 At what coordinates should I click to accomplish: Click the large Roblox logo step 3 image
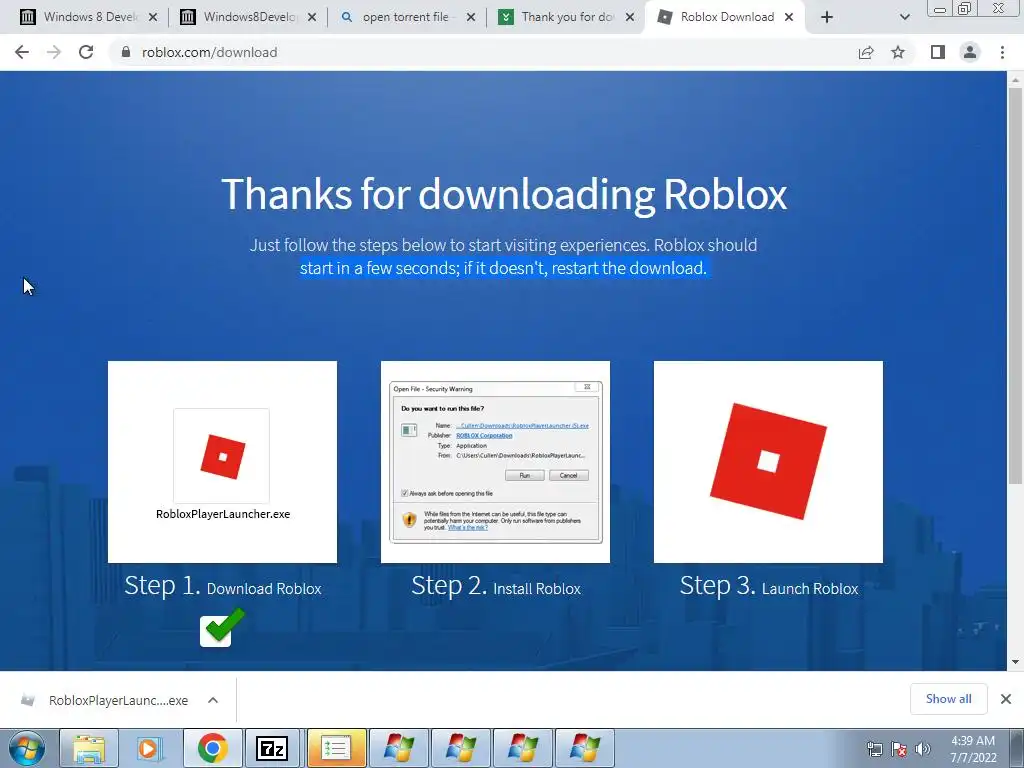tap(768, 462)
